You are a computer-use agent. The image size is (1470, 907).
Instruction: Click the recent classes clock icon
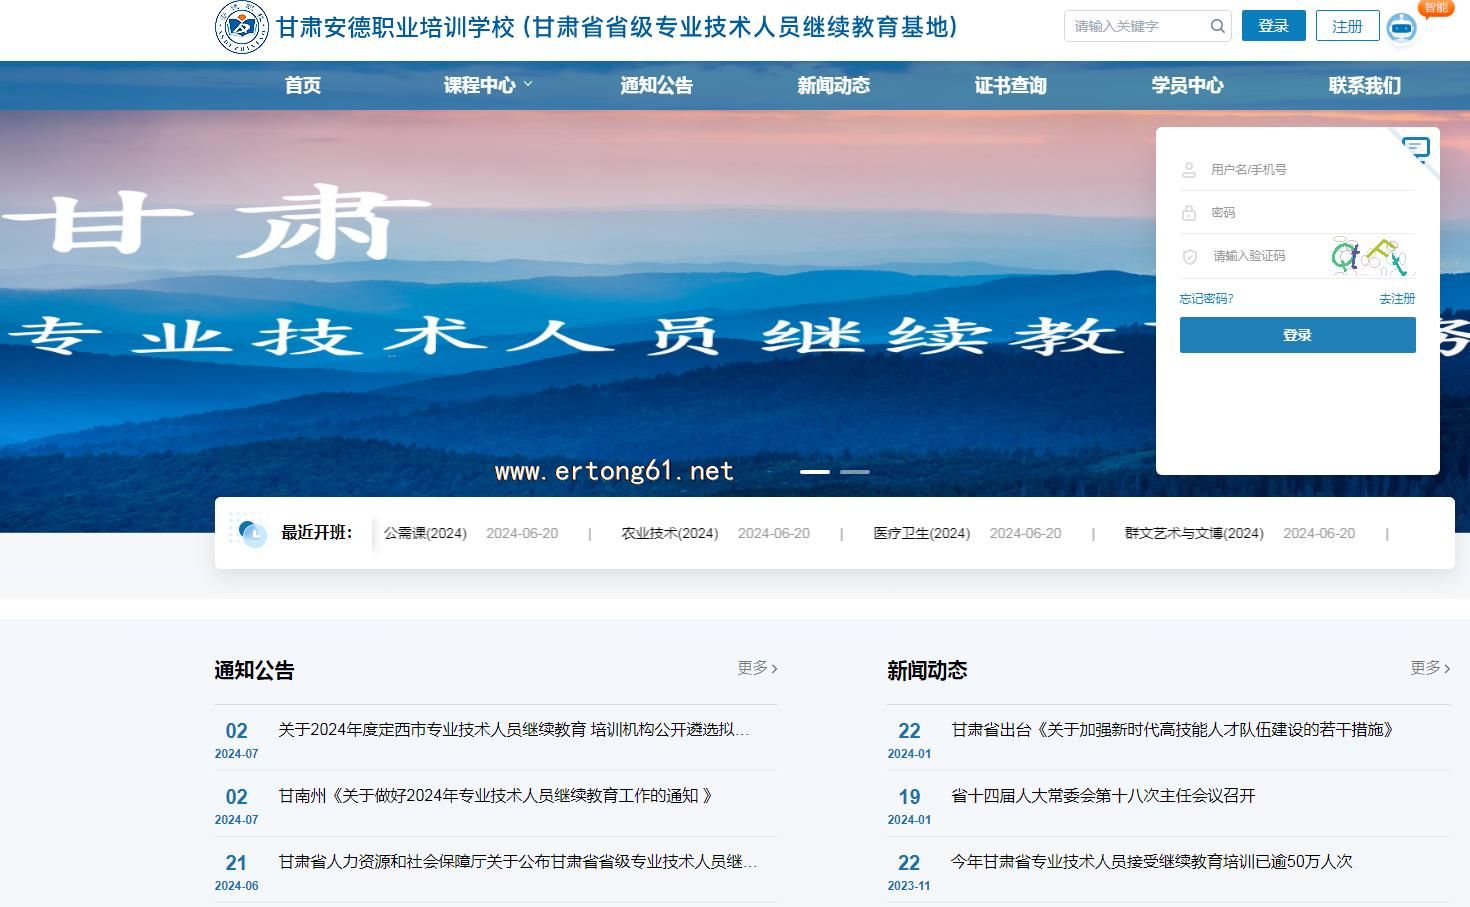(x=252, y=533)
